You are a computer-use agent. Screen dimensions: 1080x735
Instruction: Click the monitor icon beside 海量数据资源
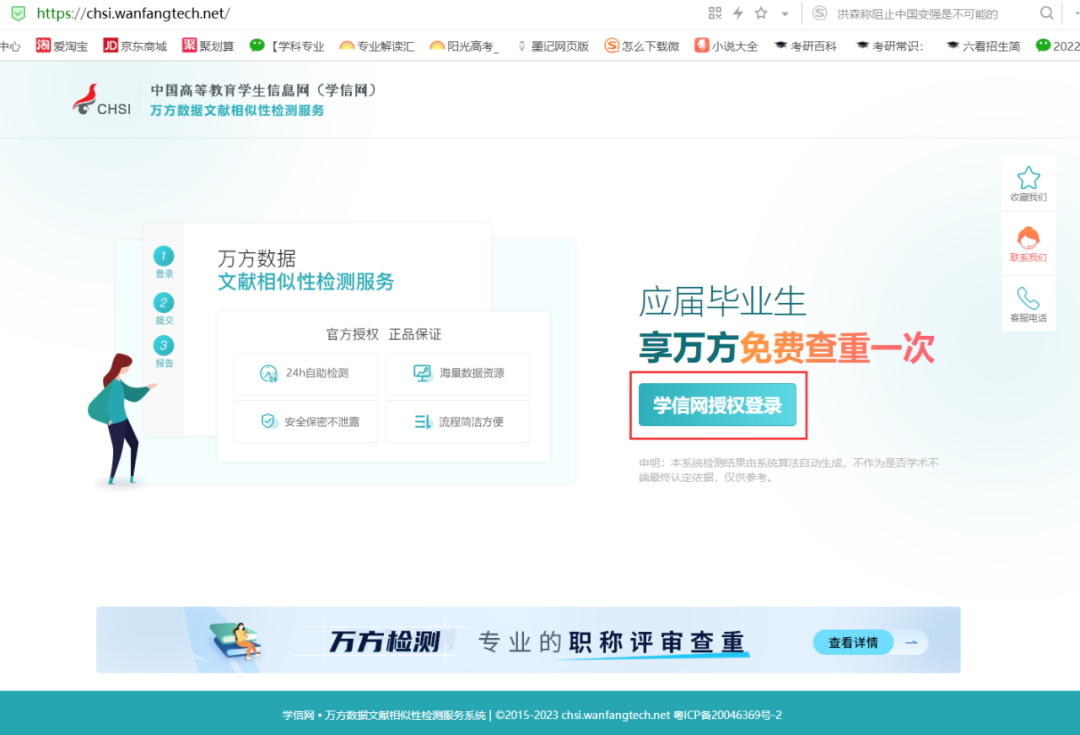pyautogui.click(x=422, y=373)
